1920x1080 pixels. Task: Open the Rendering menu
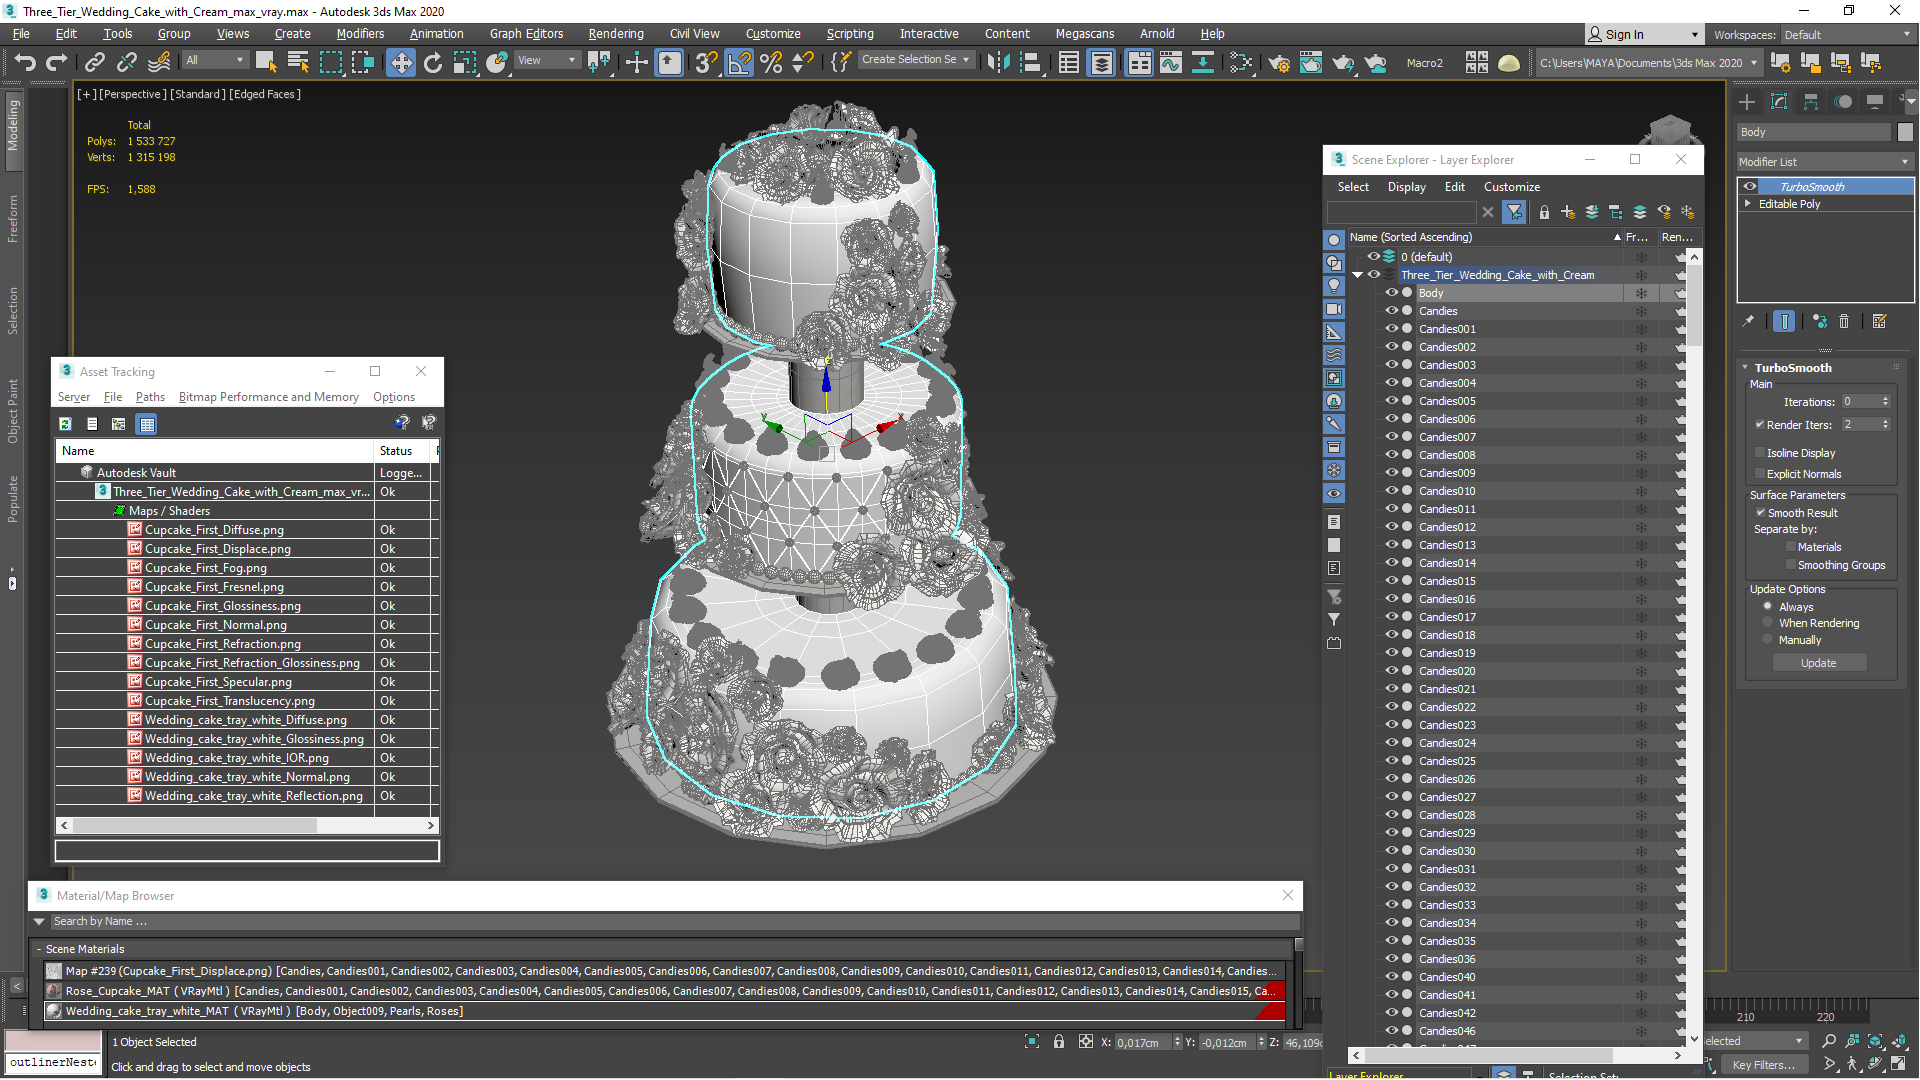(615, 34)
